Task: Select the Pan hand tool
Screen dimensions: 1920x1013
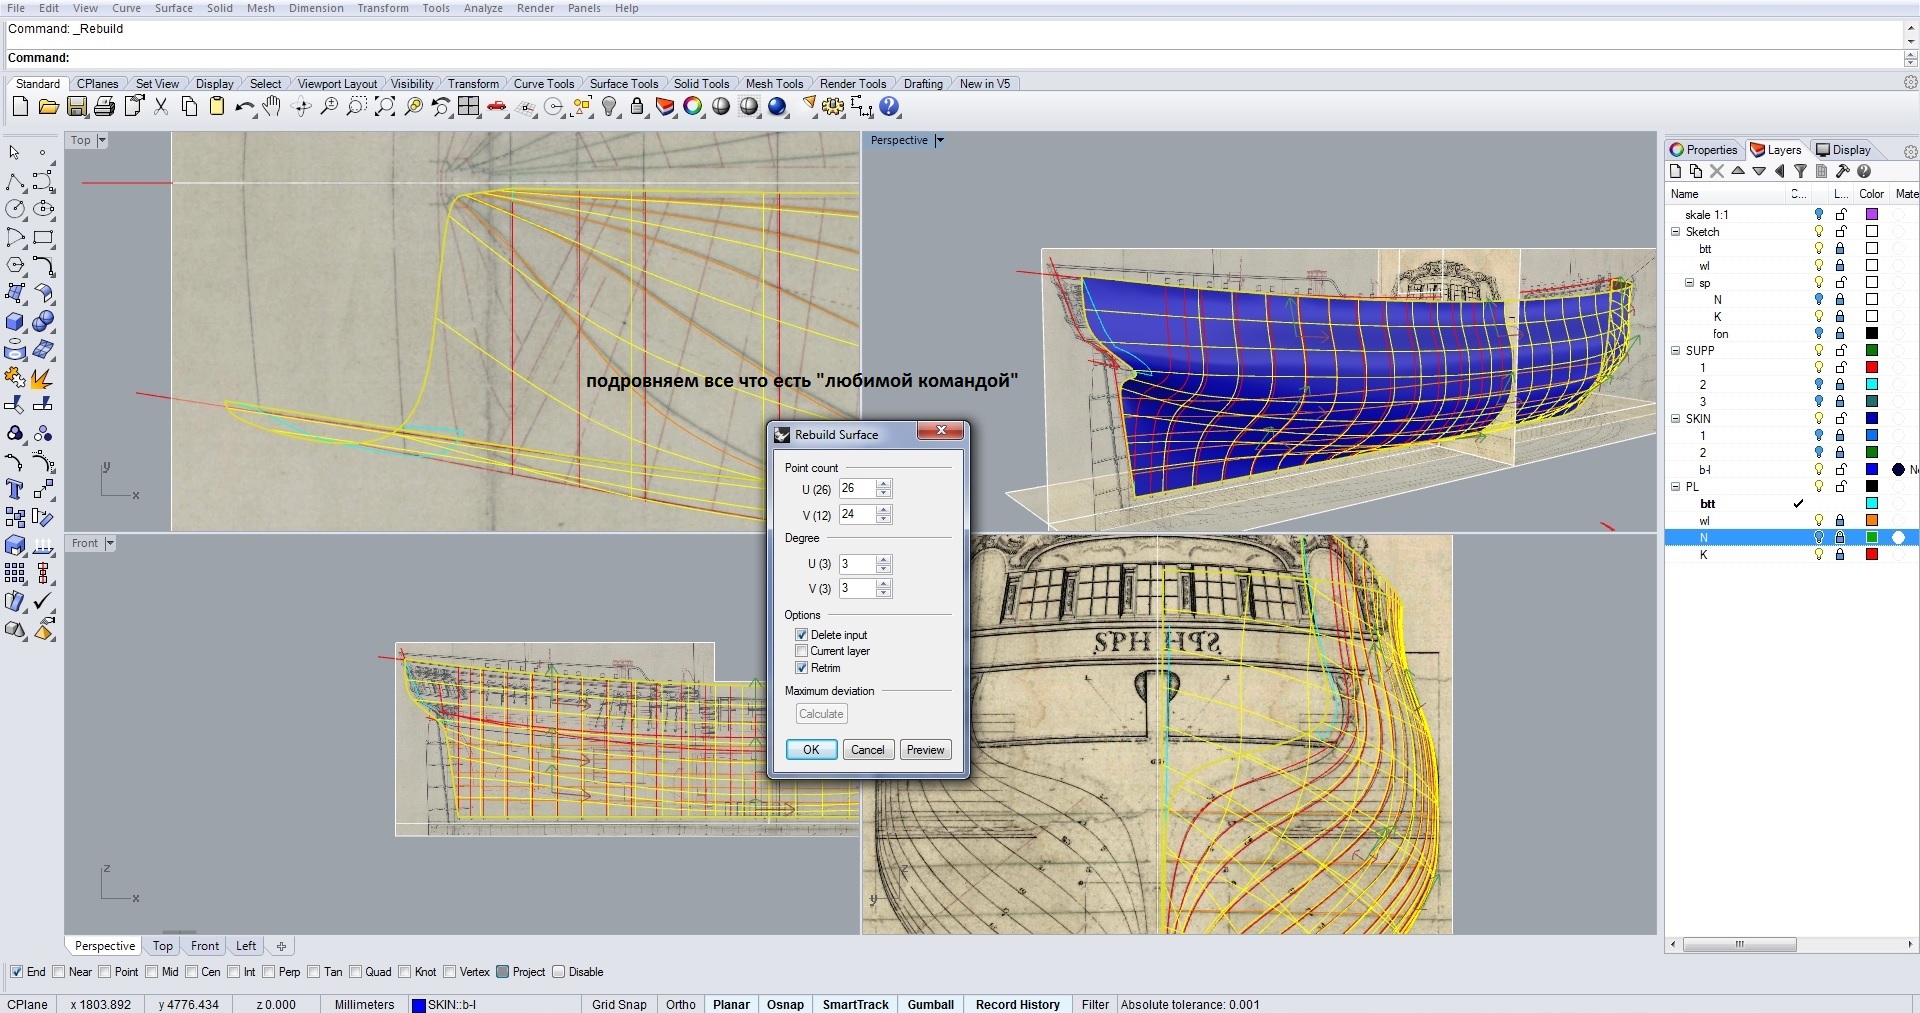Action: tap(272, 107)
